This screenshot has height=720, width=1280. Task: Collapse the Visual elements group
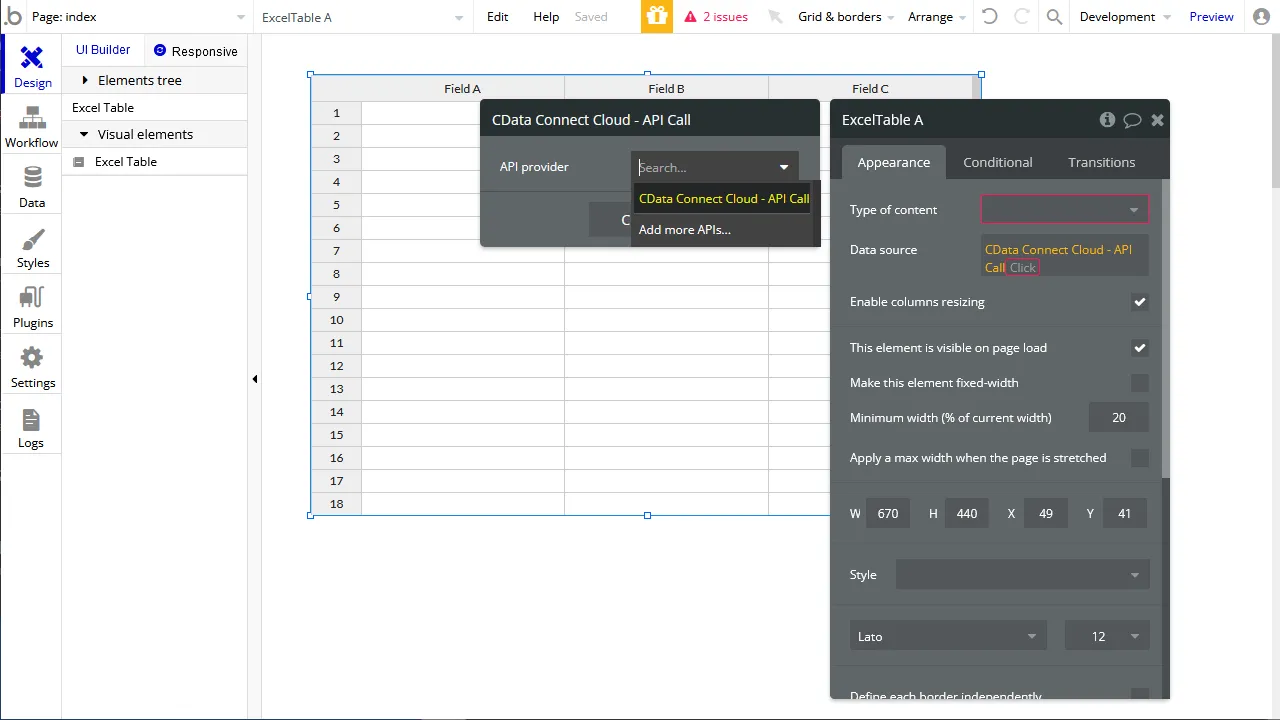84,134
